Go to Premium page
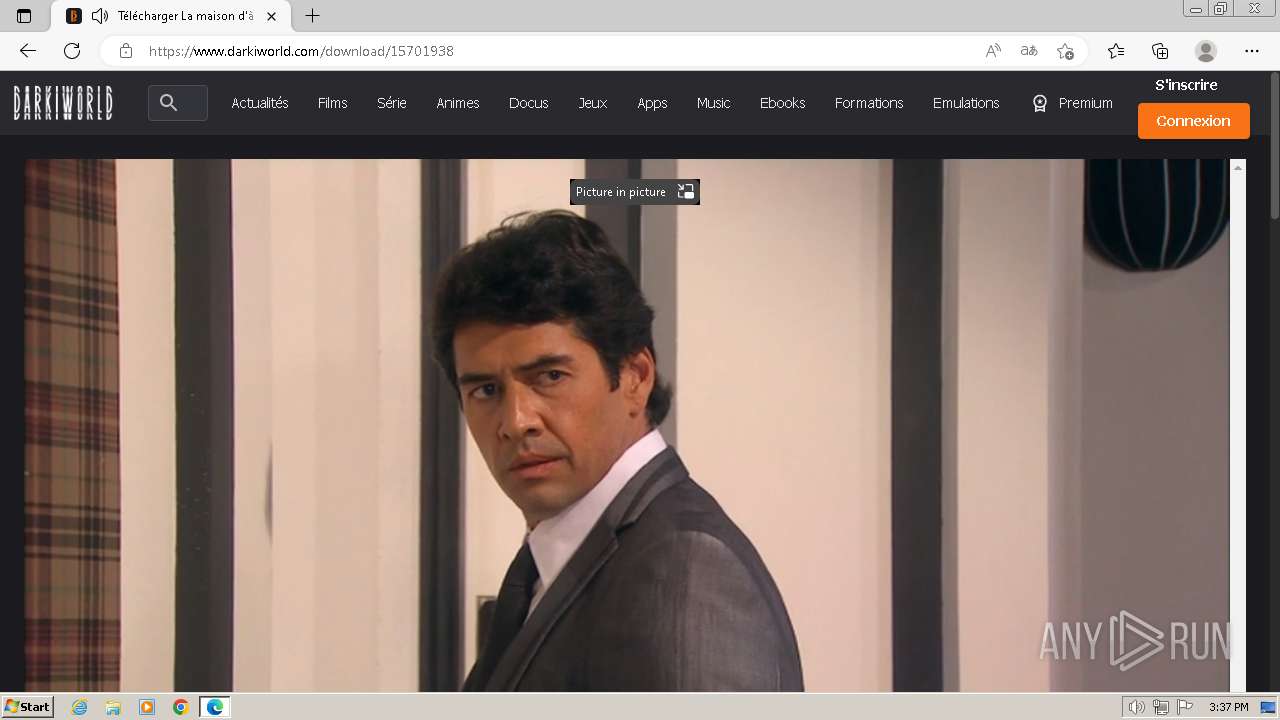This screenshot has height=720, width=1280. click(1073, 103)
